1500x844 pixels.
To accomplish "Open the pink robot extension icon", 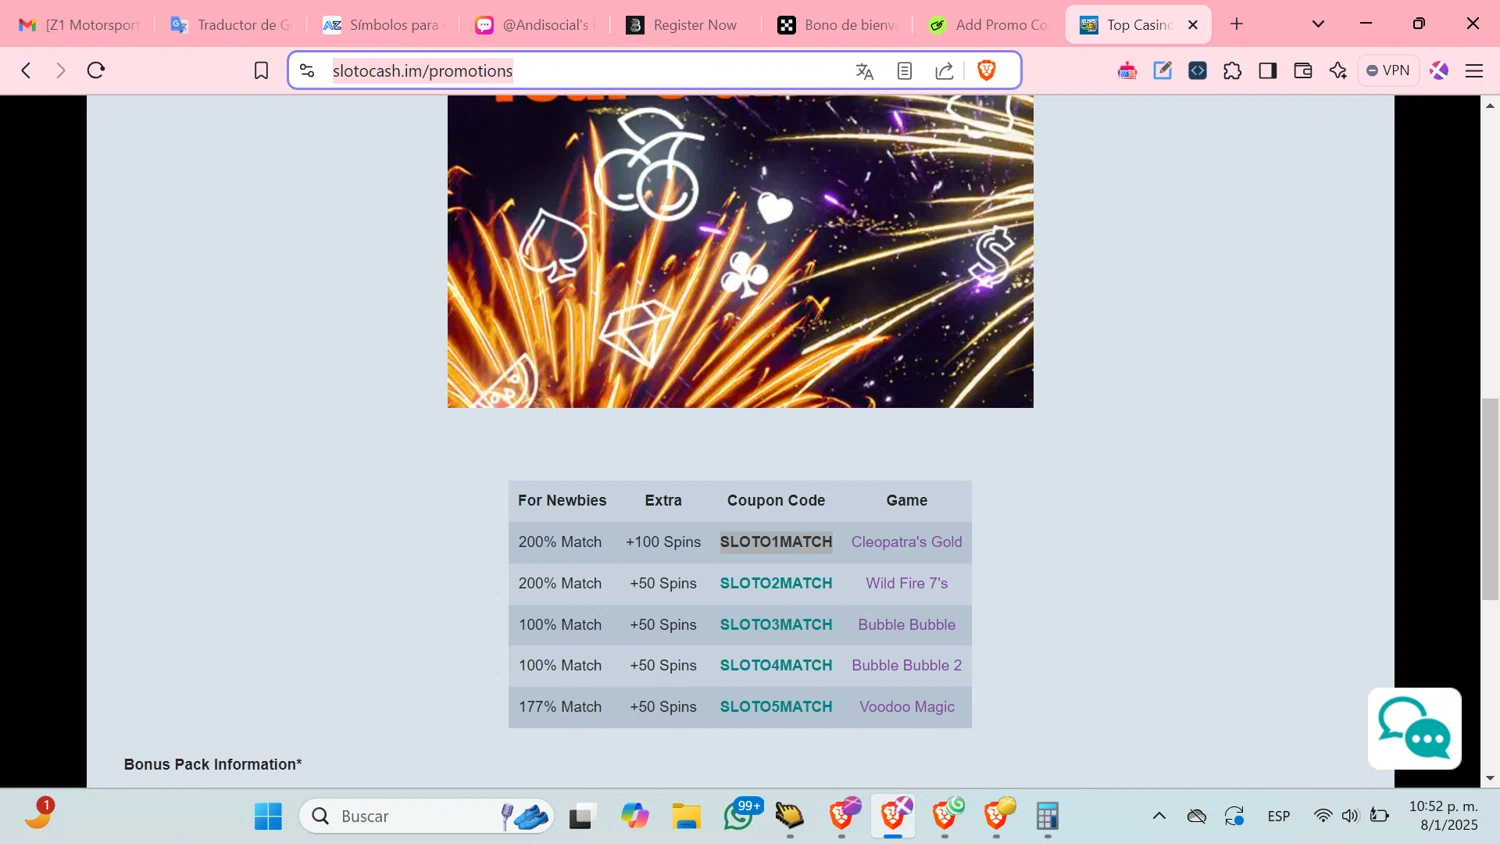I will click(x=1127, y=71).
